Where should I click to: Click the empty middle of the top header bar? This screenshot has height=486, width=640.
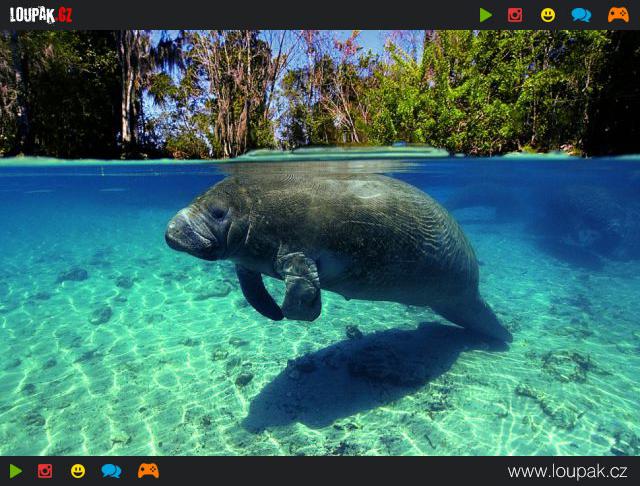coord(280,15)
